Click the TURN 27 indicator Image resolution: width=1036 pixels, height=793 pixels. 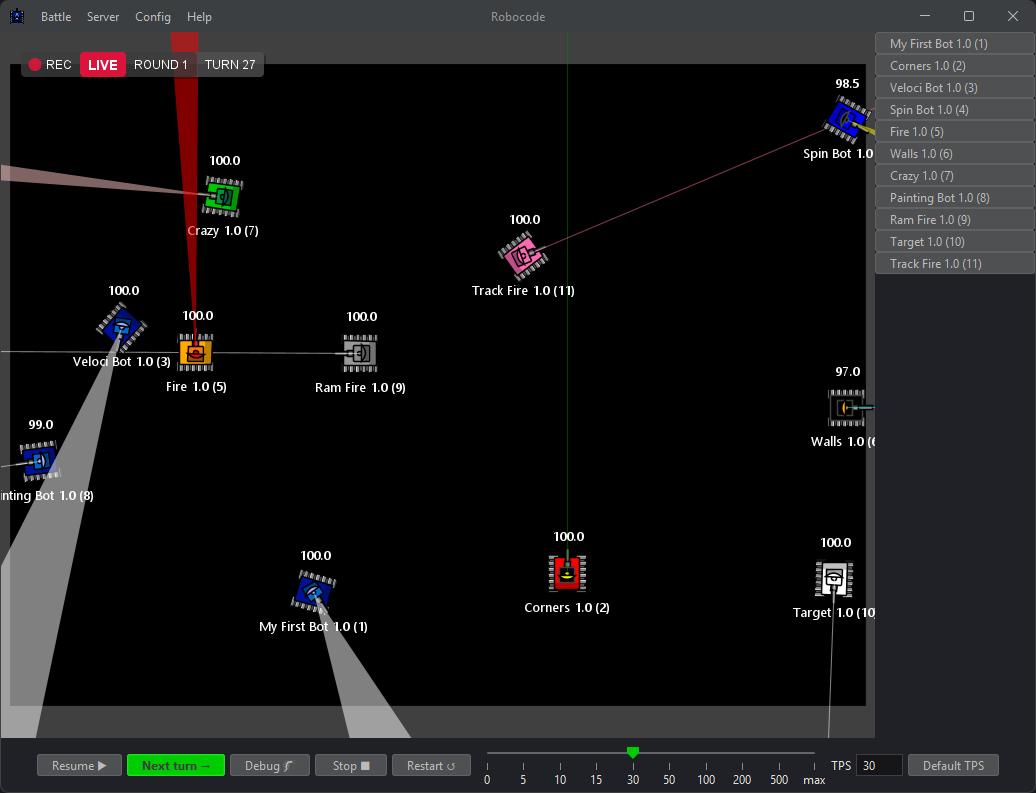click(x=230, y=65)
